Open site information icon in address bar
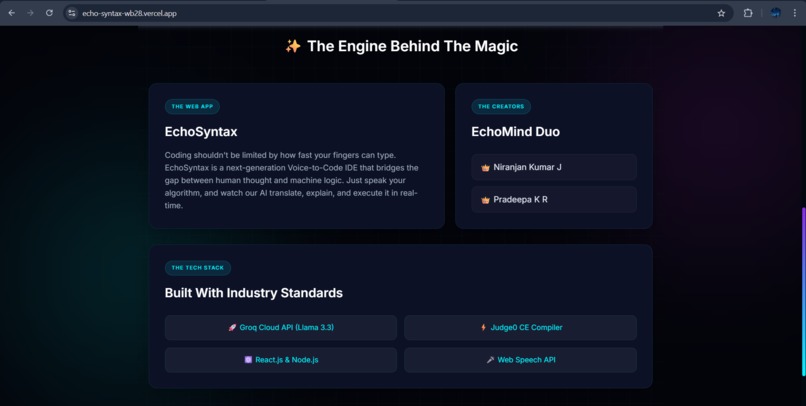 [x=72, y=13]
